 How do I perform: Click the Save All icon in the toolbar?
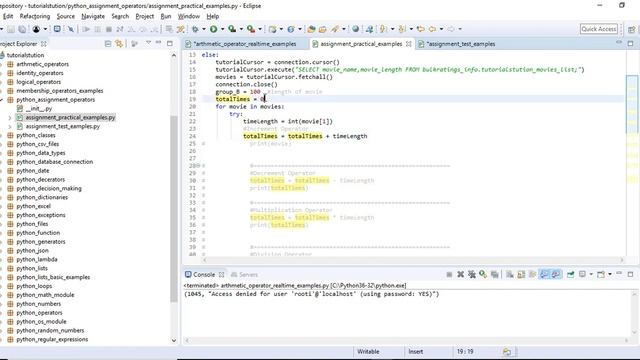point(22,29)
